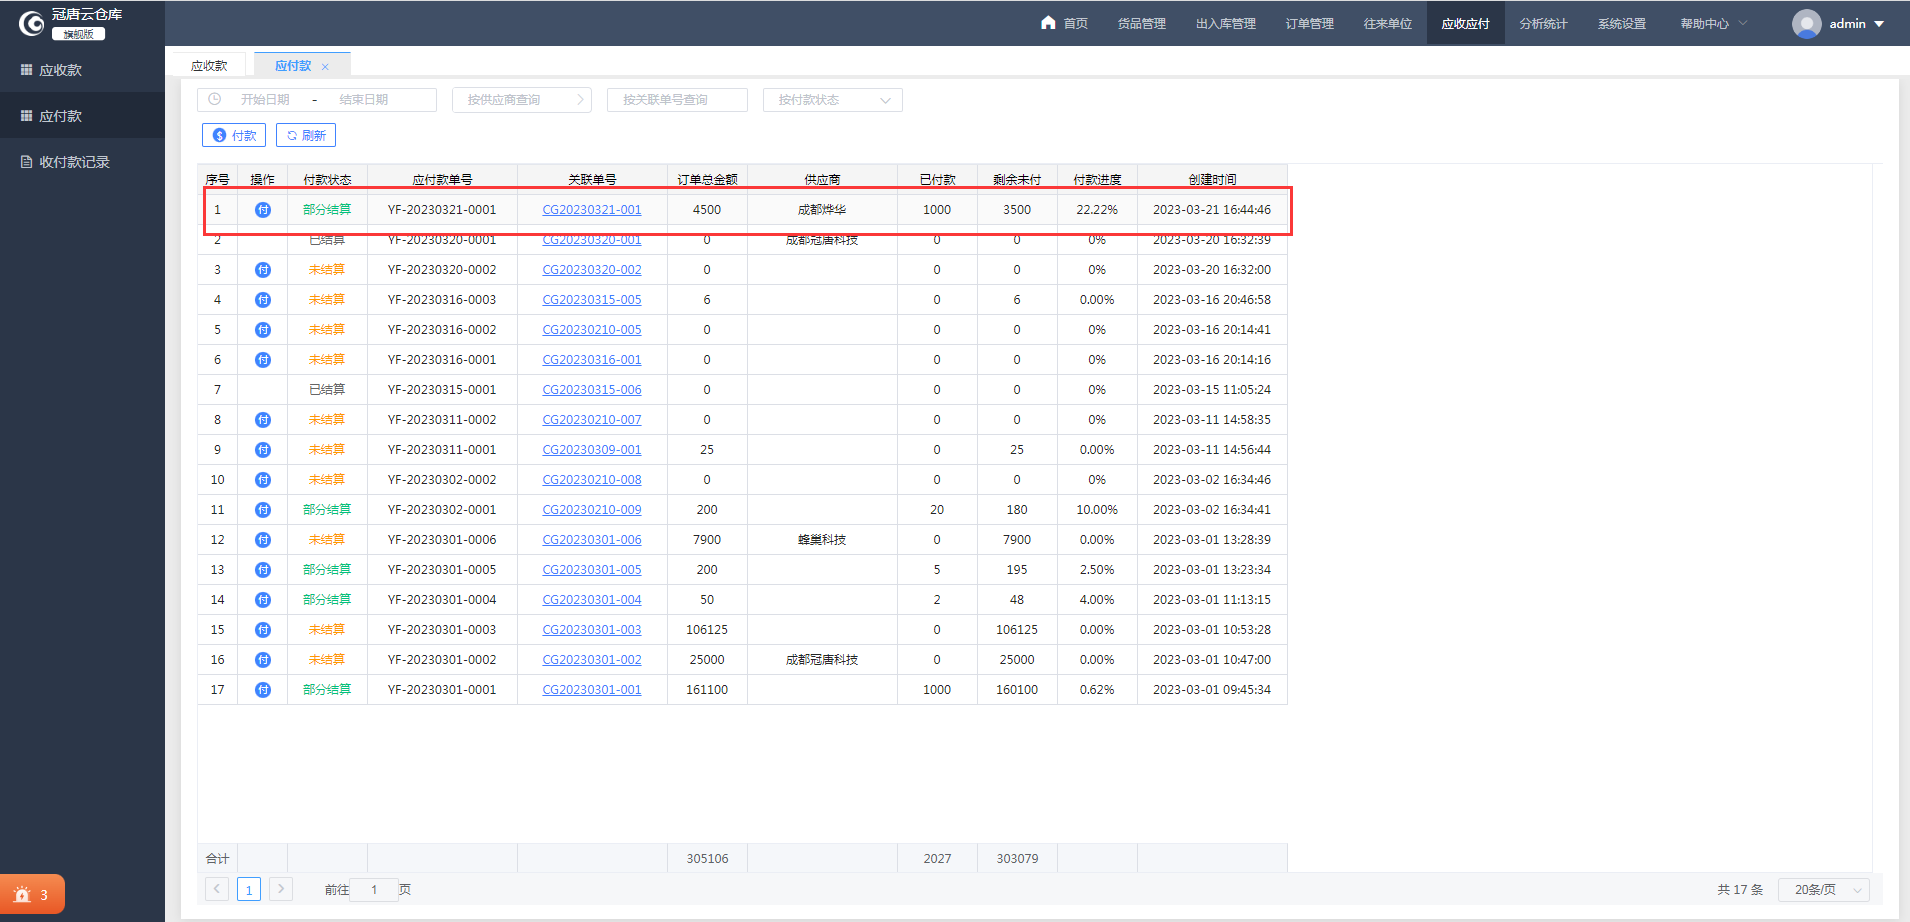The width and height of the screenshot is (1910, 922).
Task: Open link CG20230301-006
Action: 592,540
